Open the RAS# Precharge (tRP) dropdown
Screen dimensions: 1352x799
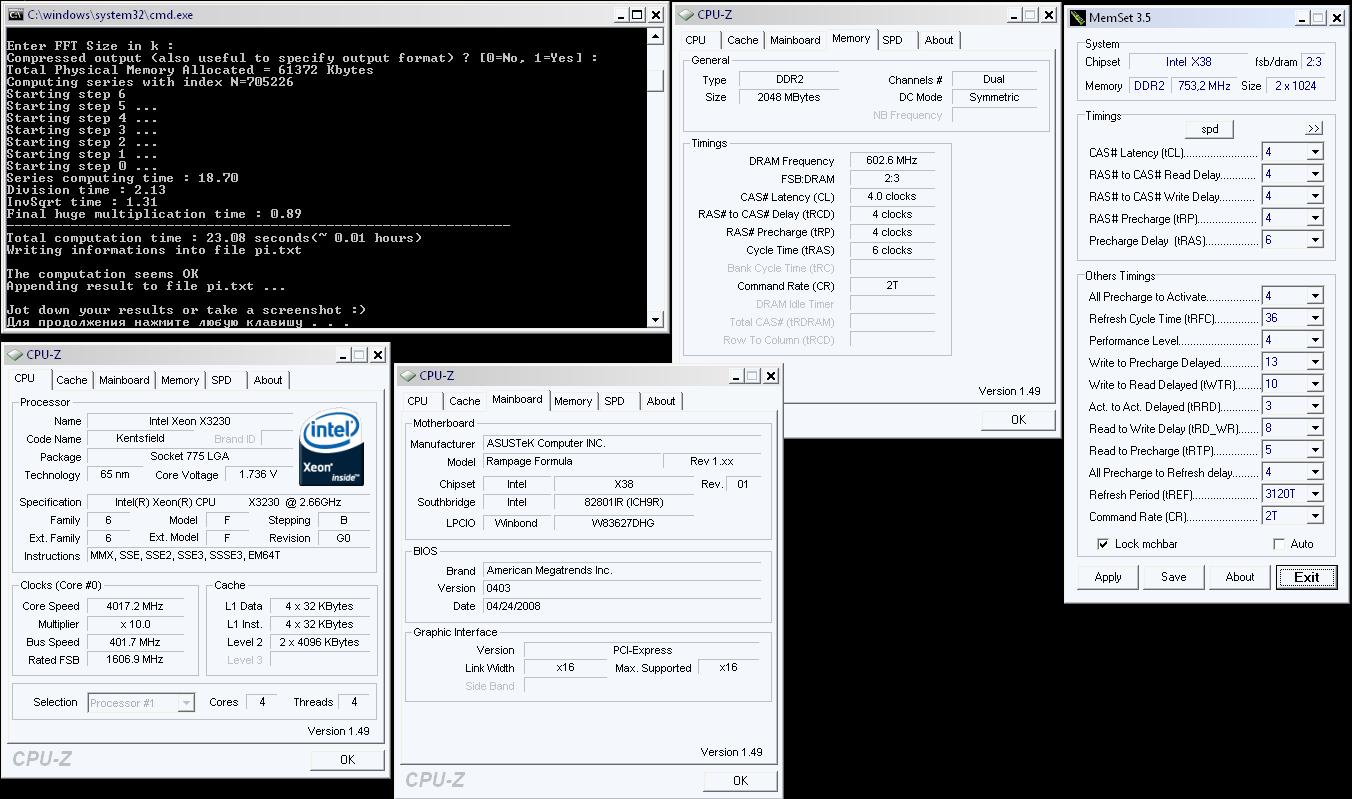tap(1315, 218)
